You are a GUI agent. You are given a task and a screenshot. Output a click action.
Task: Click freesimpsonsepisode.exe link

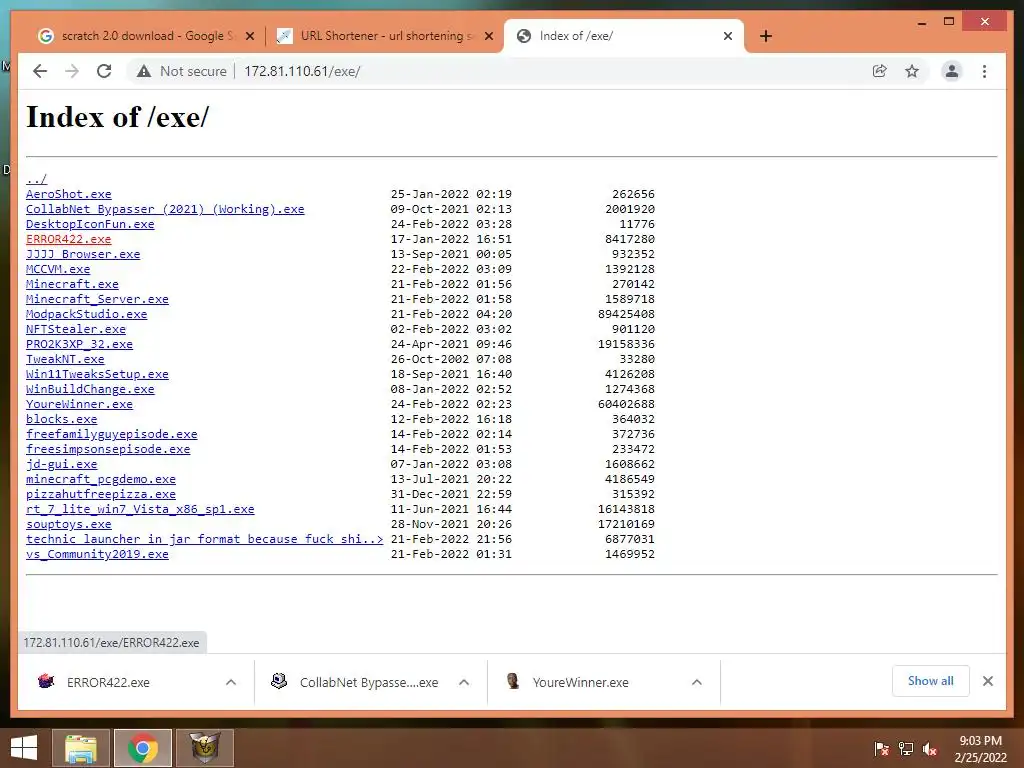pyautogui.click(x=108, y=449)
